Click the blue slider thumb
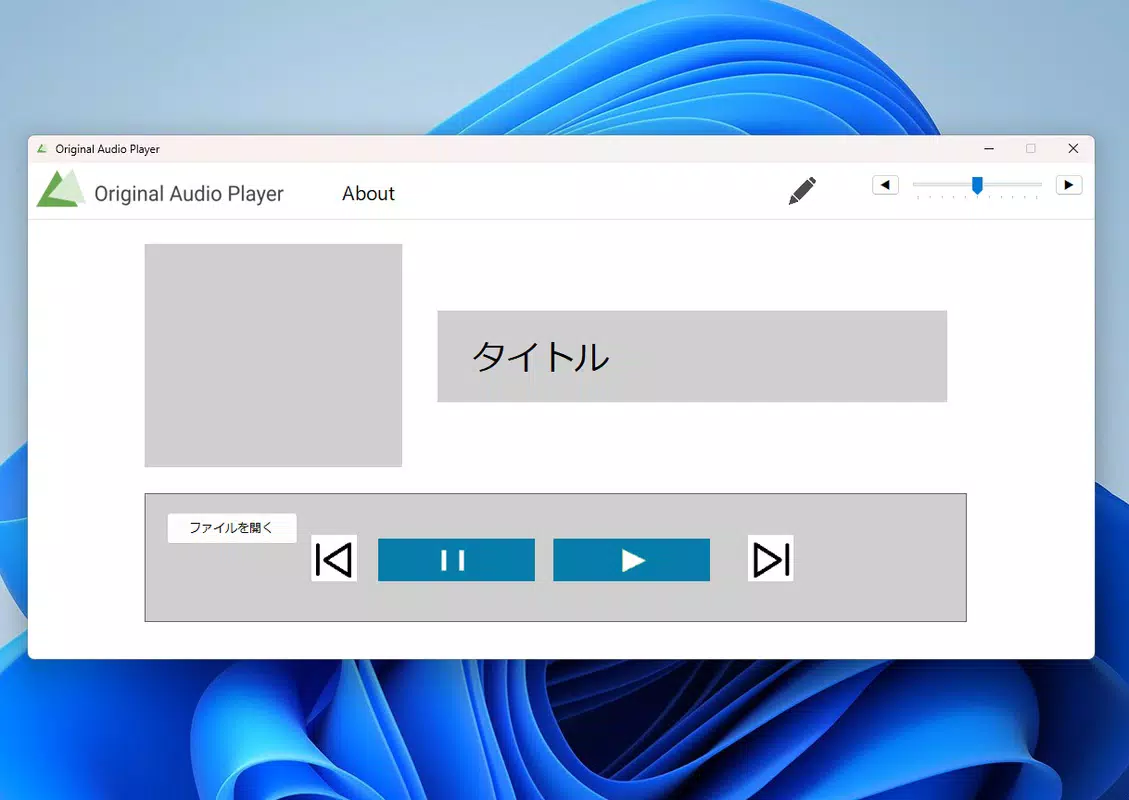Viewport: 1129px width, 800px height. tap(977, 185)
